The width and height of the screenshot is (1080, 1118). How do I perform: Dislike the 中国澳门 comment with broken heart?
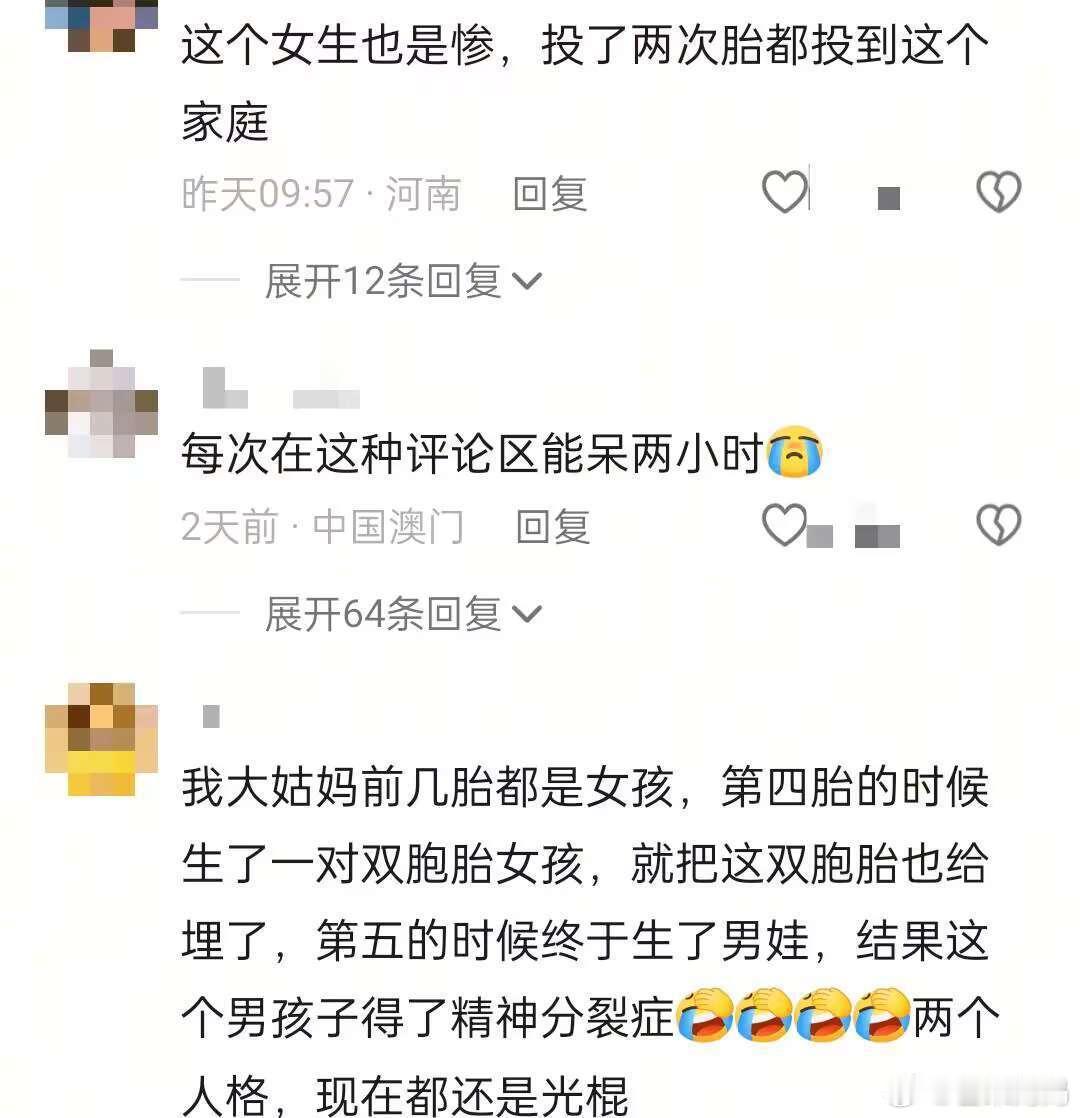click(998, 525)
